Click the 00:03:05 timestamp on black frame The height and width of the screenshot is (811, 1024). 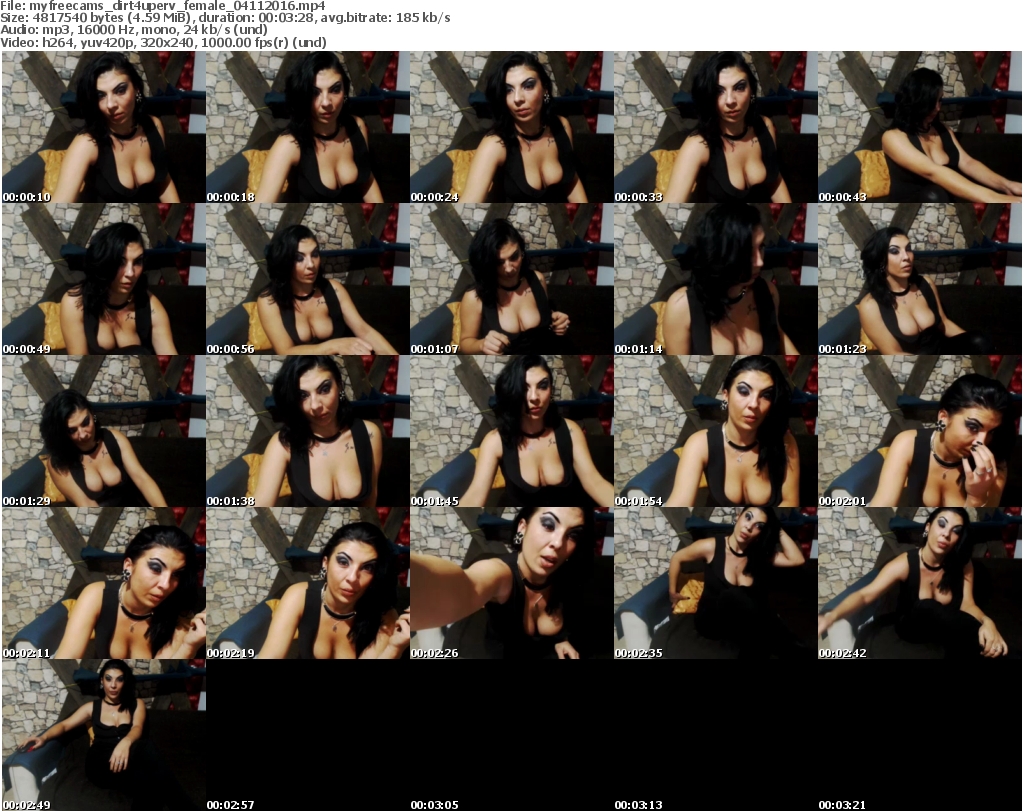click(434, 805)
